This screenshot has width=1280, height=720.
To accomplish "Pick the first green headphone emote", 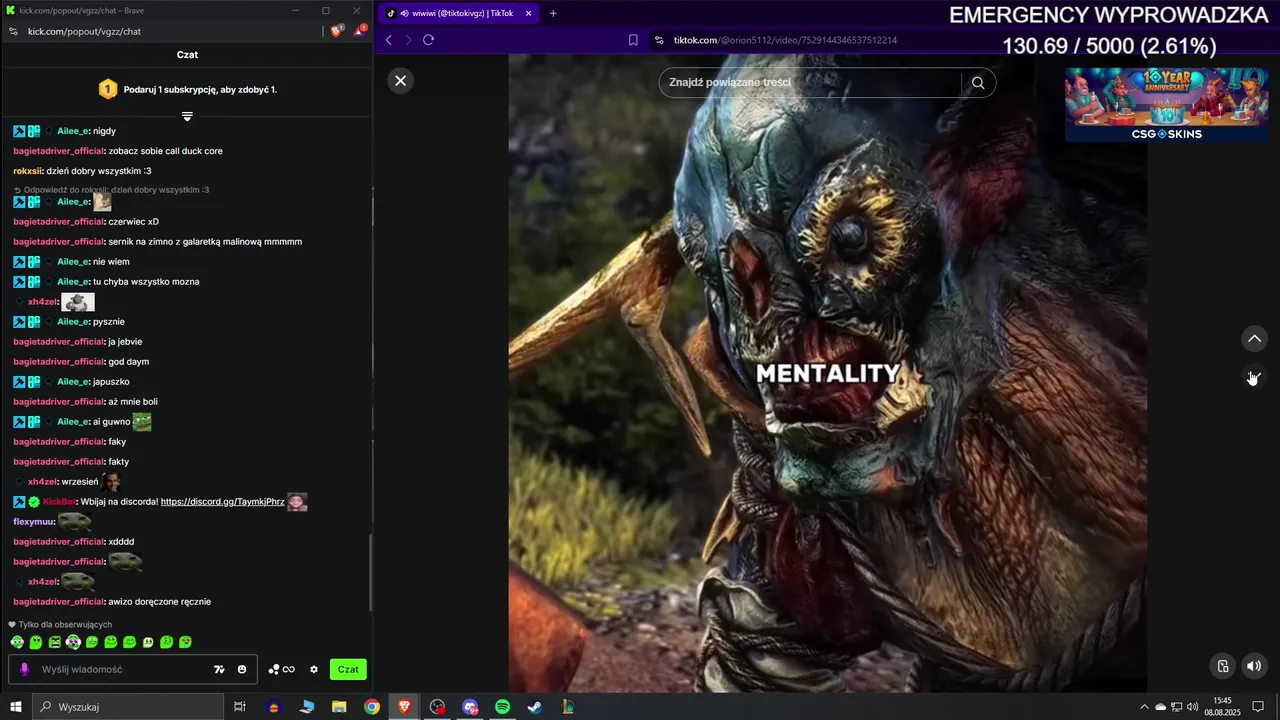I will point(17,642).
